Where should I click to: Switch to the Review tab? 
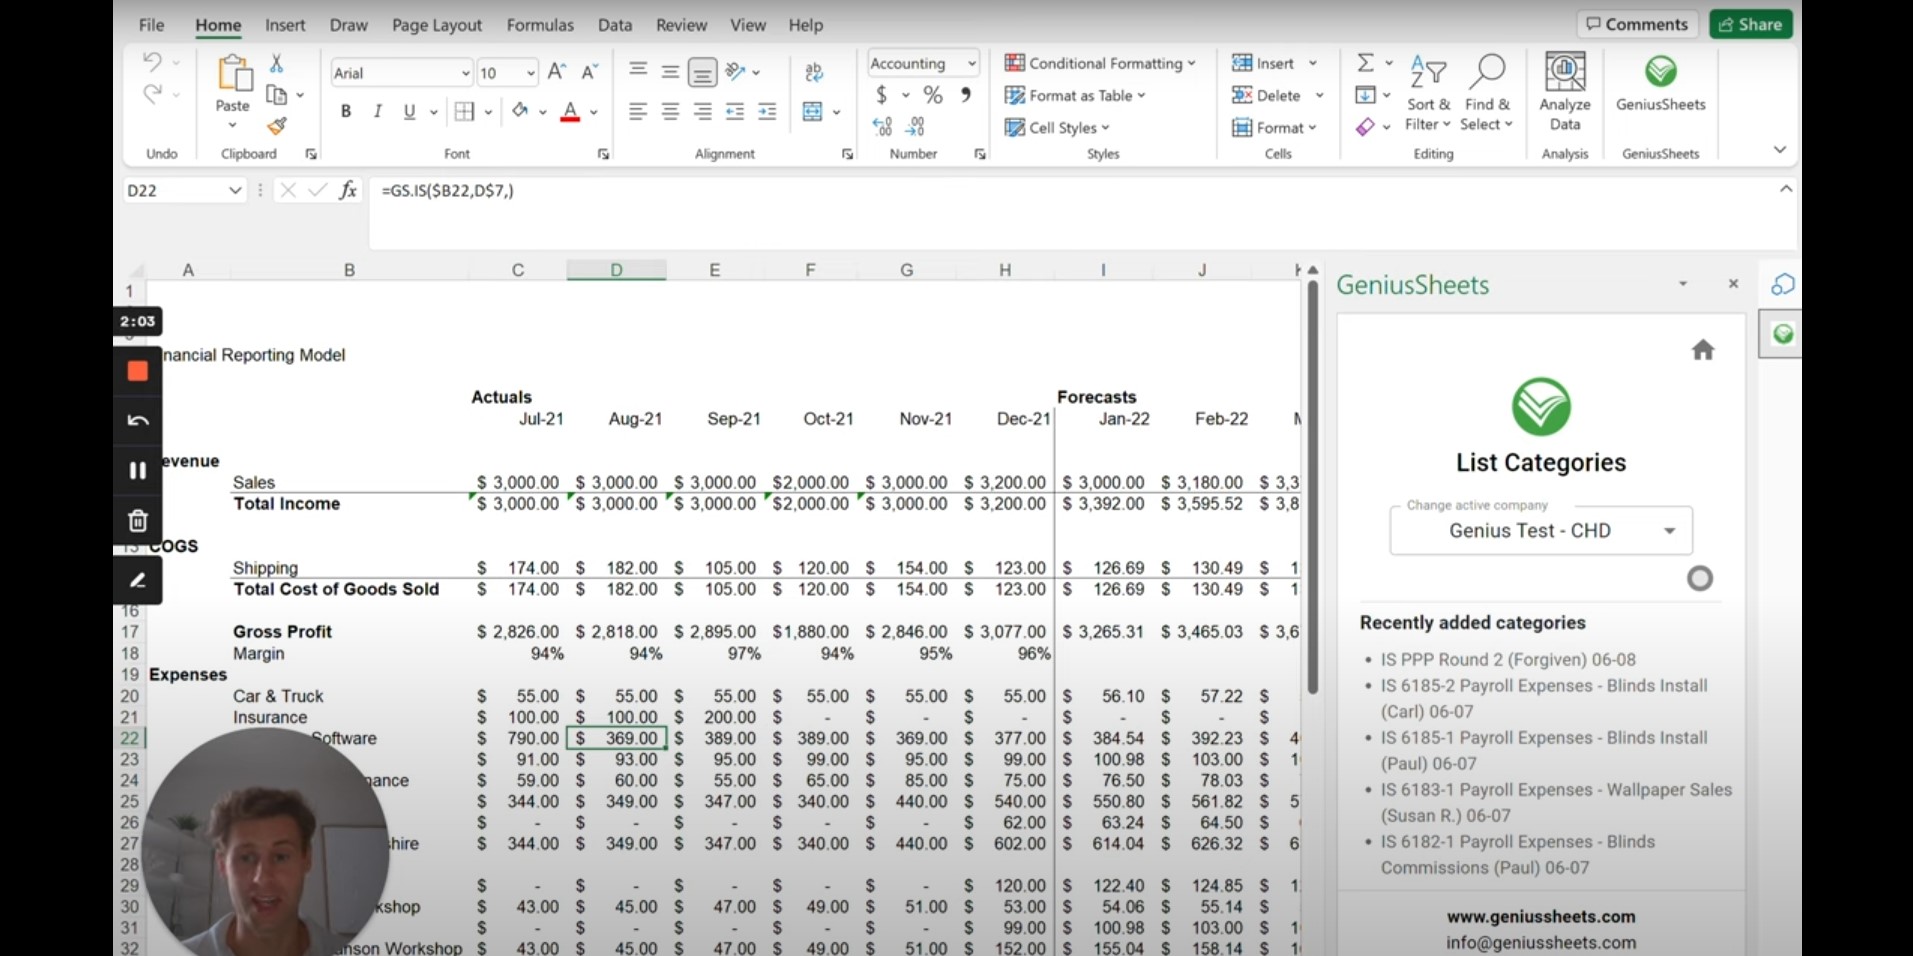681,25
